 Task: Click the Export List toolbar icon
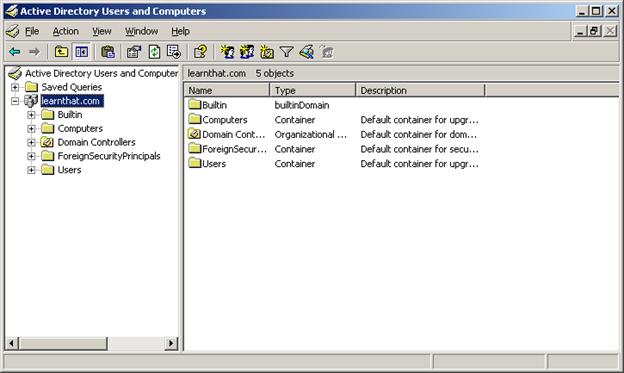174,52
